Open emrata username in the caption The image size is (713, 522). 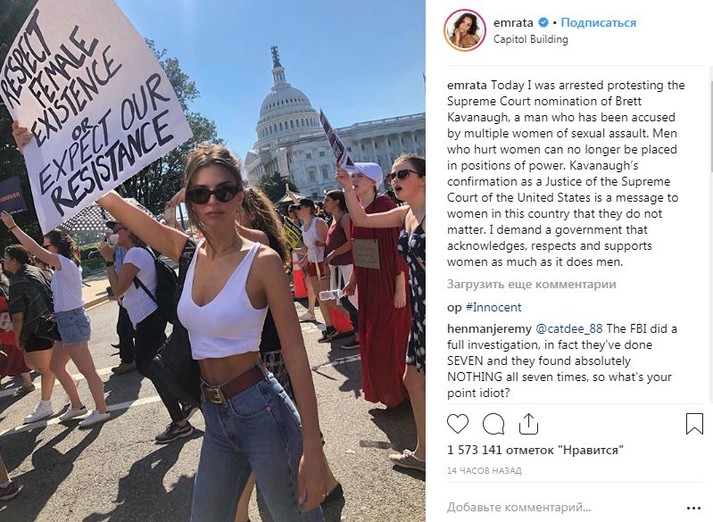[x=467, y=85]
